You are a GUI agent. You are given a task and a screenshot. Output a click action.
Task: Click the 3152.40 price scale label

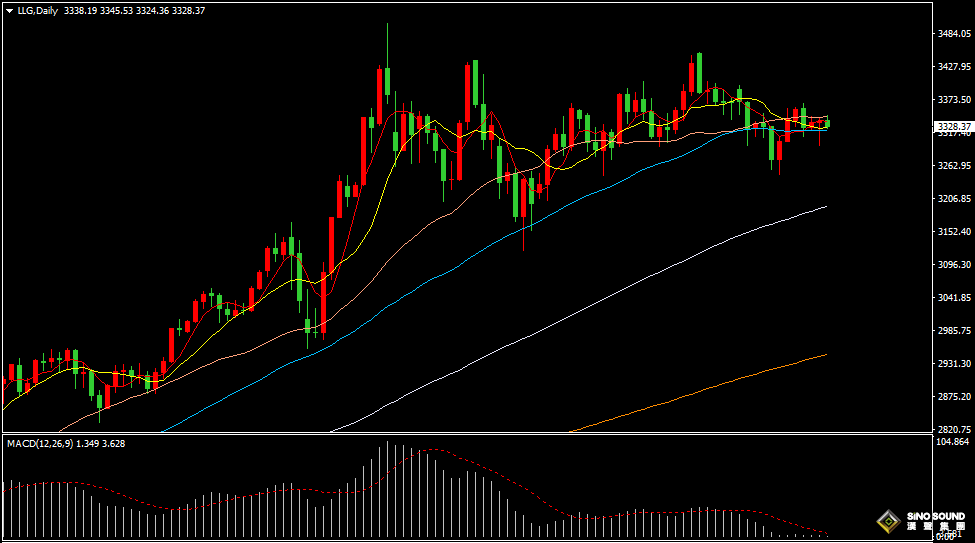click(x=954, y=231)
